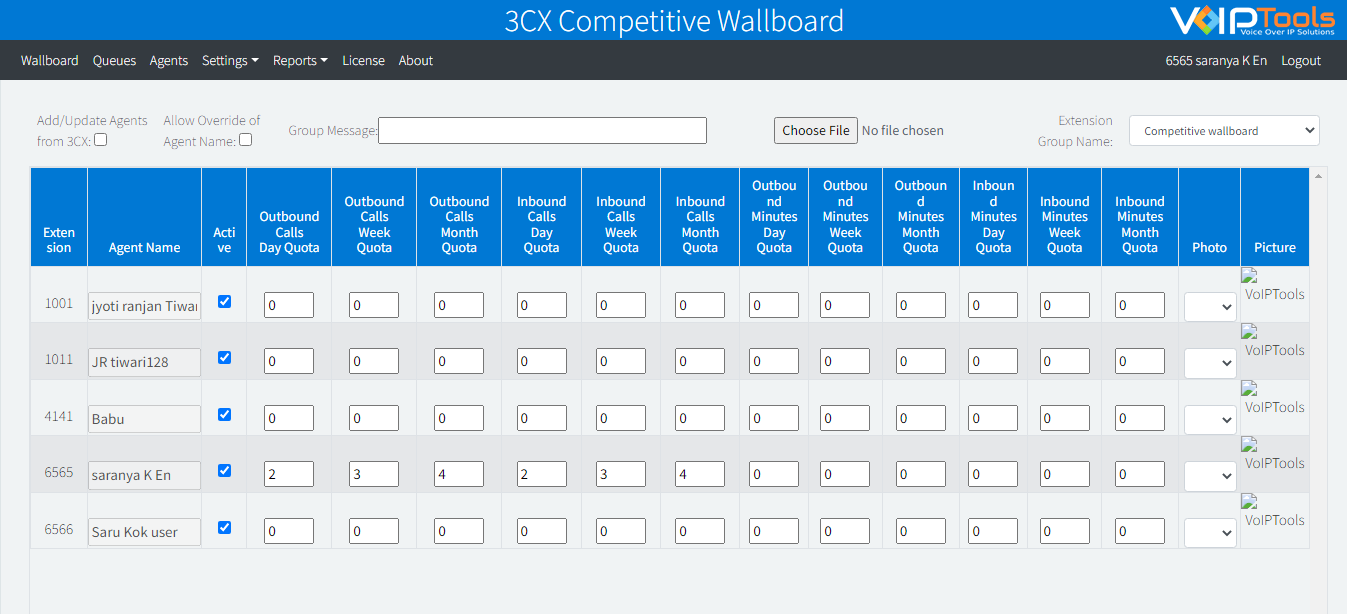Click agent name field saranya K En
Screen dimensions: 1347x614
click(x=144, y=475)
